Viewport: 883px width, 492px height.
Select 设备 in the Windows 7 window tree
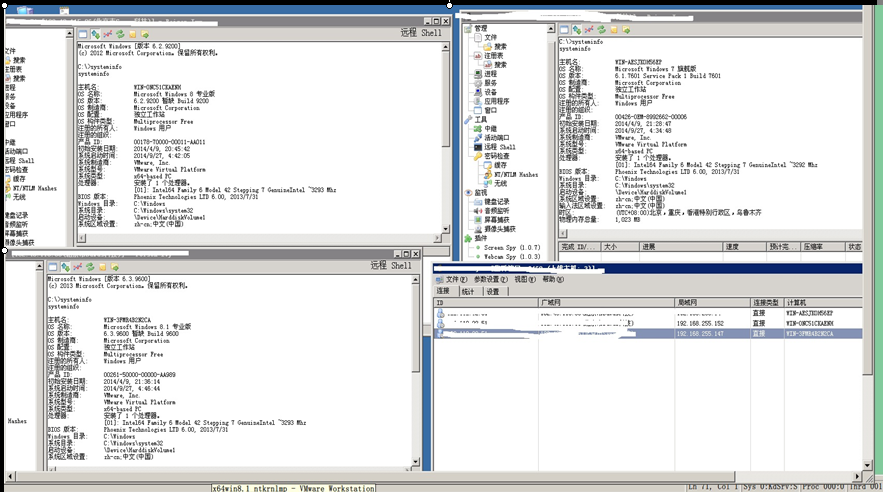(x=490, y=92)
